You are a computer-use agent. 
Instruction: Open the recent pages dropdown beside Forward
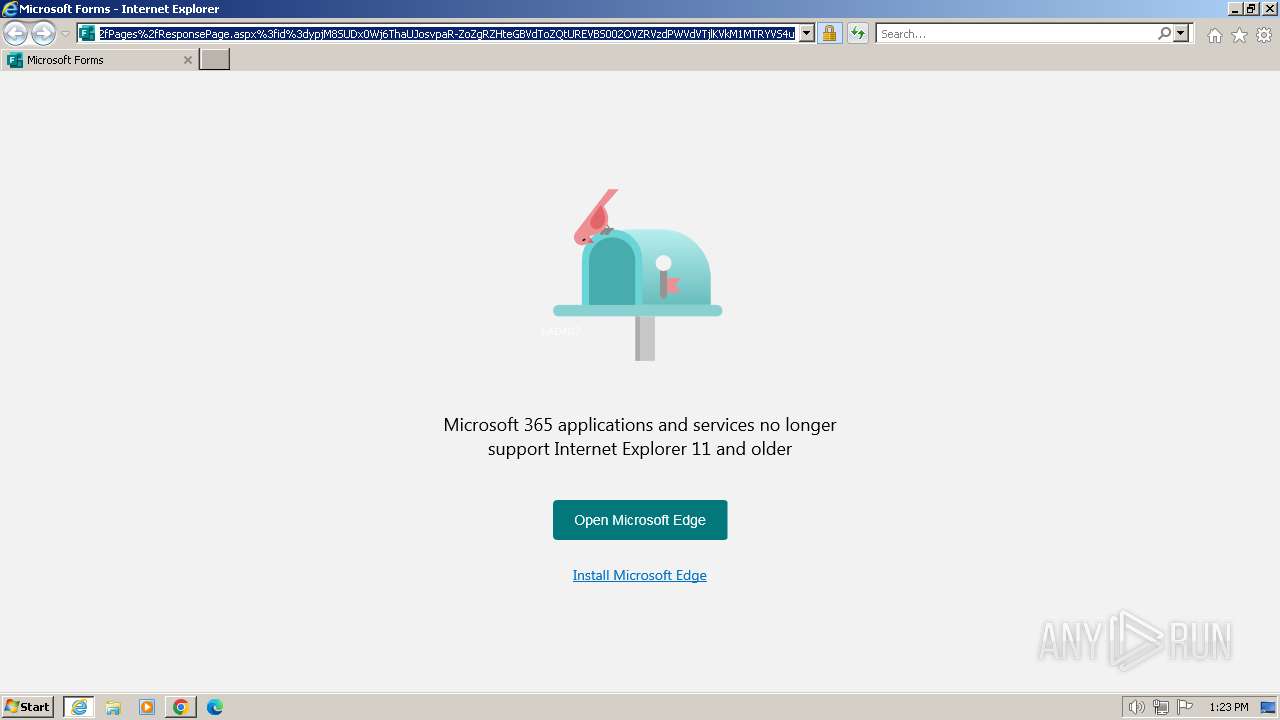pyautogui.click(x=65, y=34)
